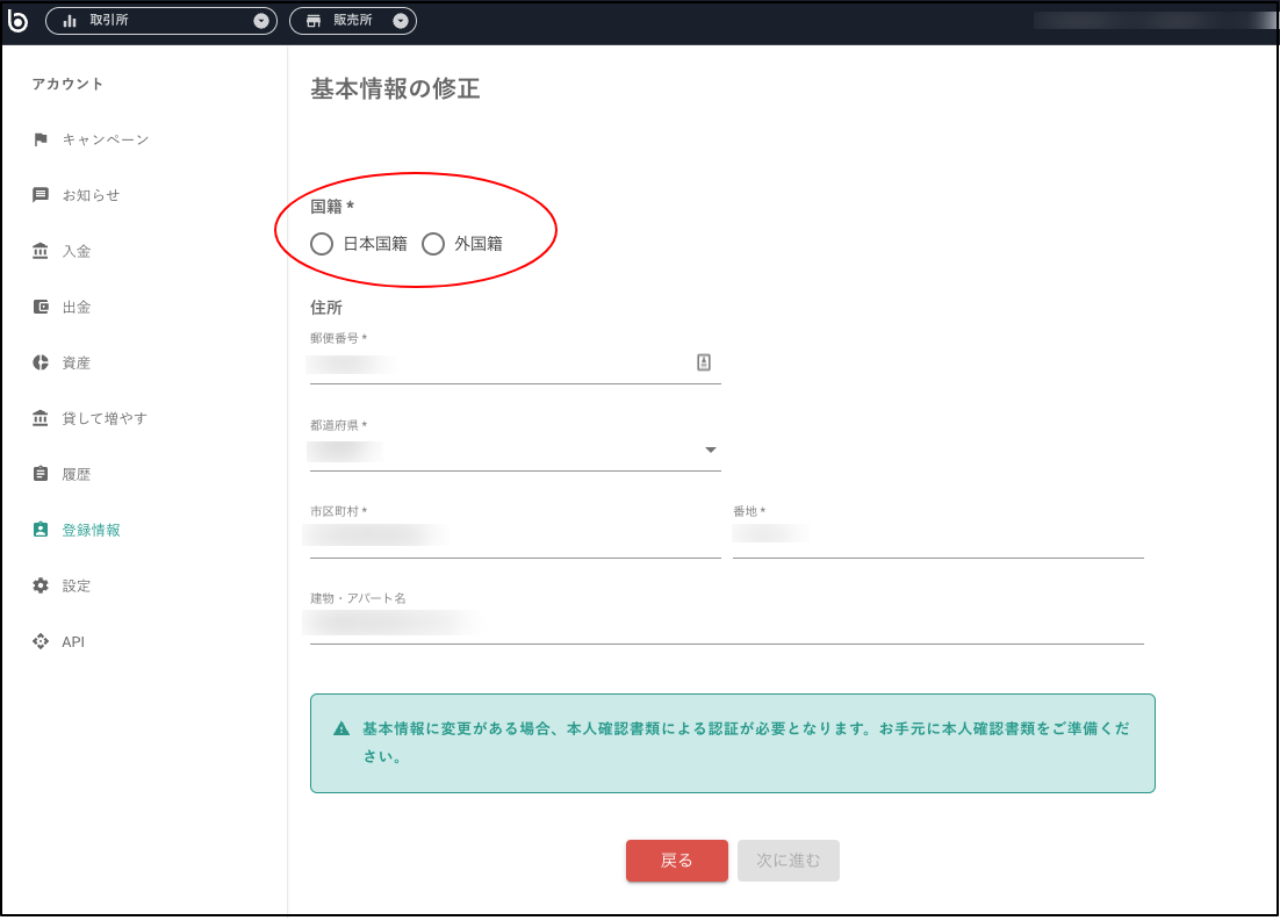Click the 設定 gear icon
The height and width of the screenshot is (918, 1280).
(41, 586)
